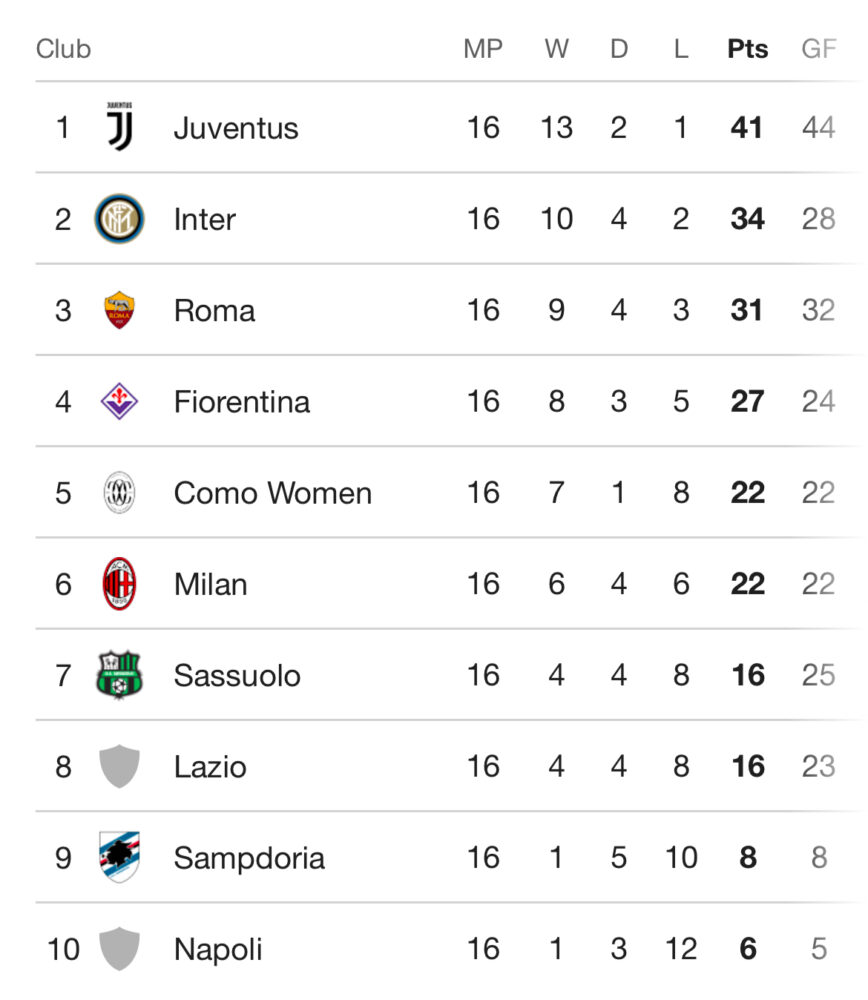Image resolution: width=868 pixels, height=1000 pixels.
Task: Click the Fiorentina club crest
Action: (x=119, y=401)
